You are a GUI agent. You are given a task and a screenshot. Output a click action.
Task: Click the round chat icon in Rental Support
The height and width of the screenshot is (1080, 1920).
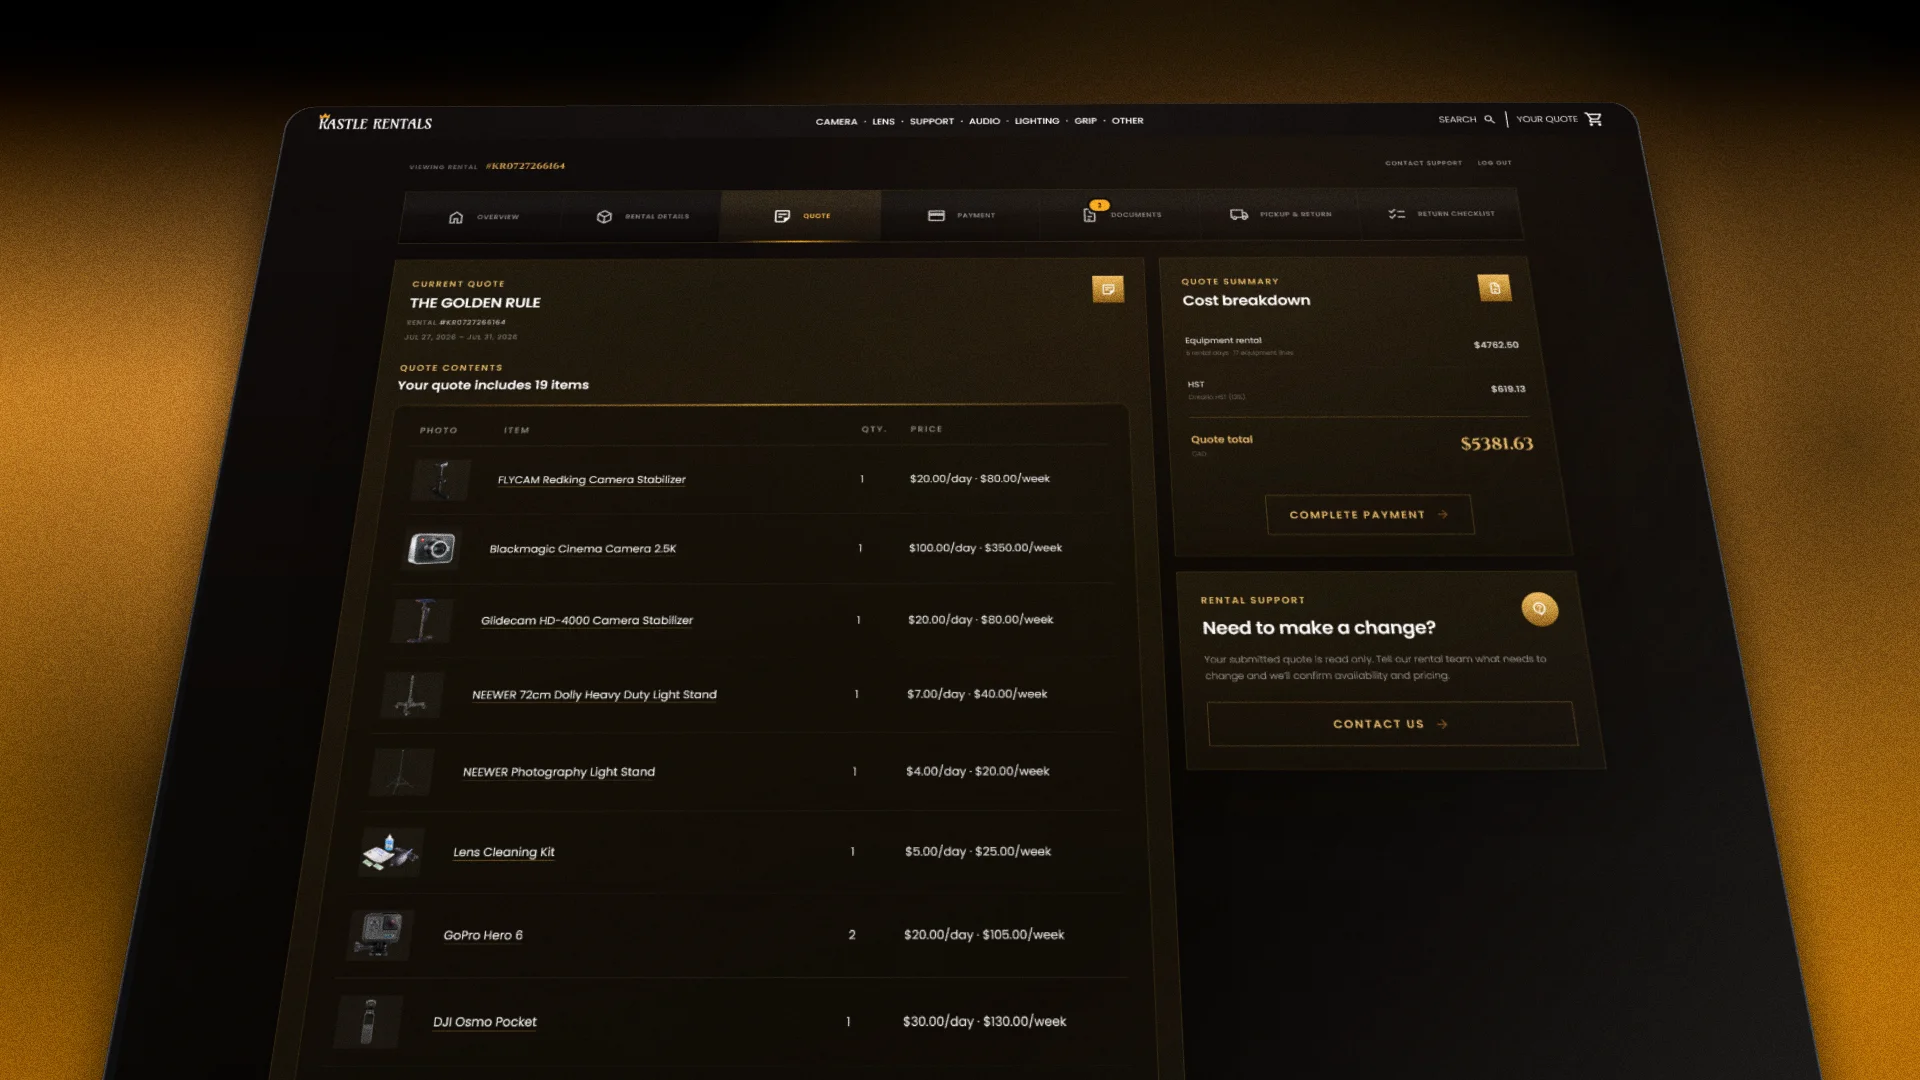coord(1540,609)
